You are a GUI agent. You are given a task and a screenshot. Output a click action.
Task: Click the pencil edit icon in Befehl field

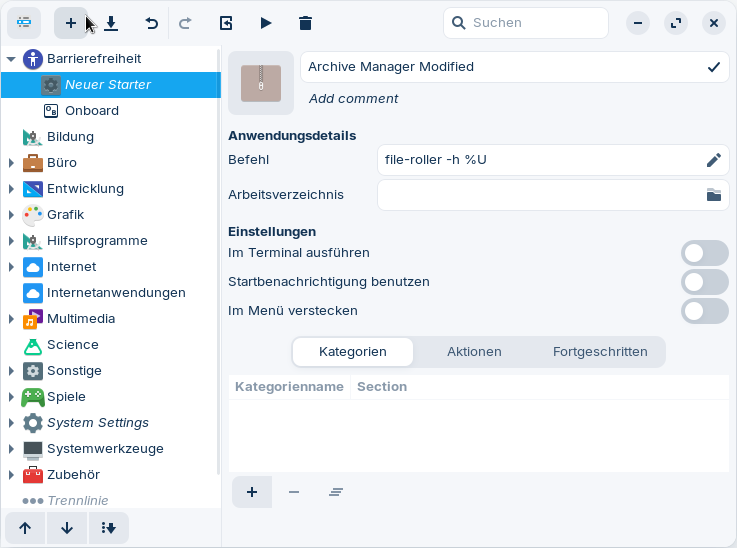point(713,160)
